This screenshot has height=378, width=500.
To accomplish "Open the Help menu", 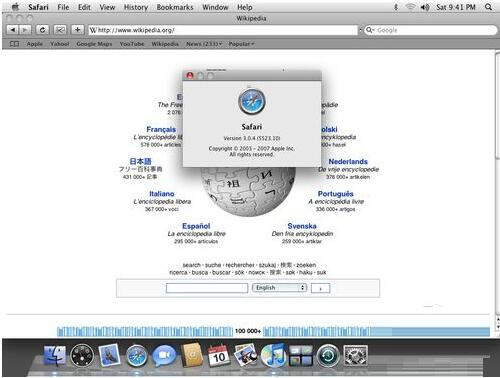I will click(x=245, y=7).
